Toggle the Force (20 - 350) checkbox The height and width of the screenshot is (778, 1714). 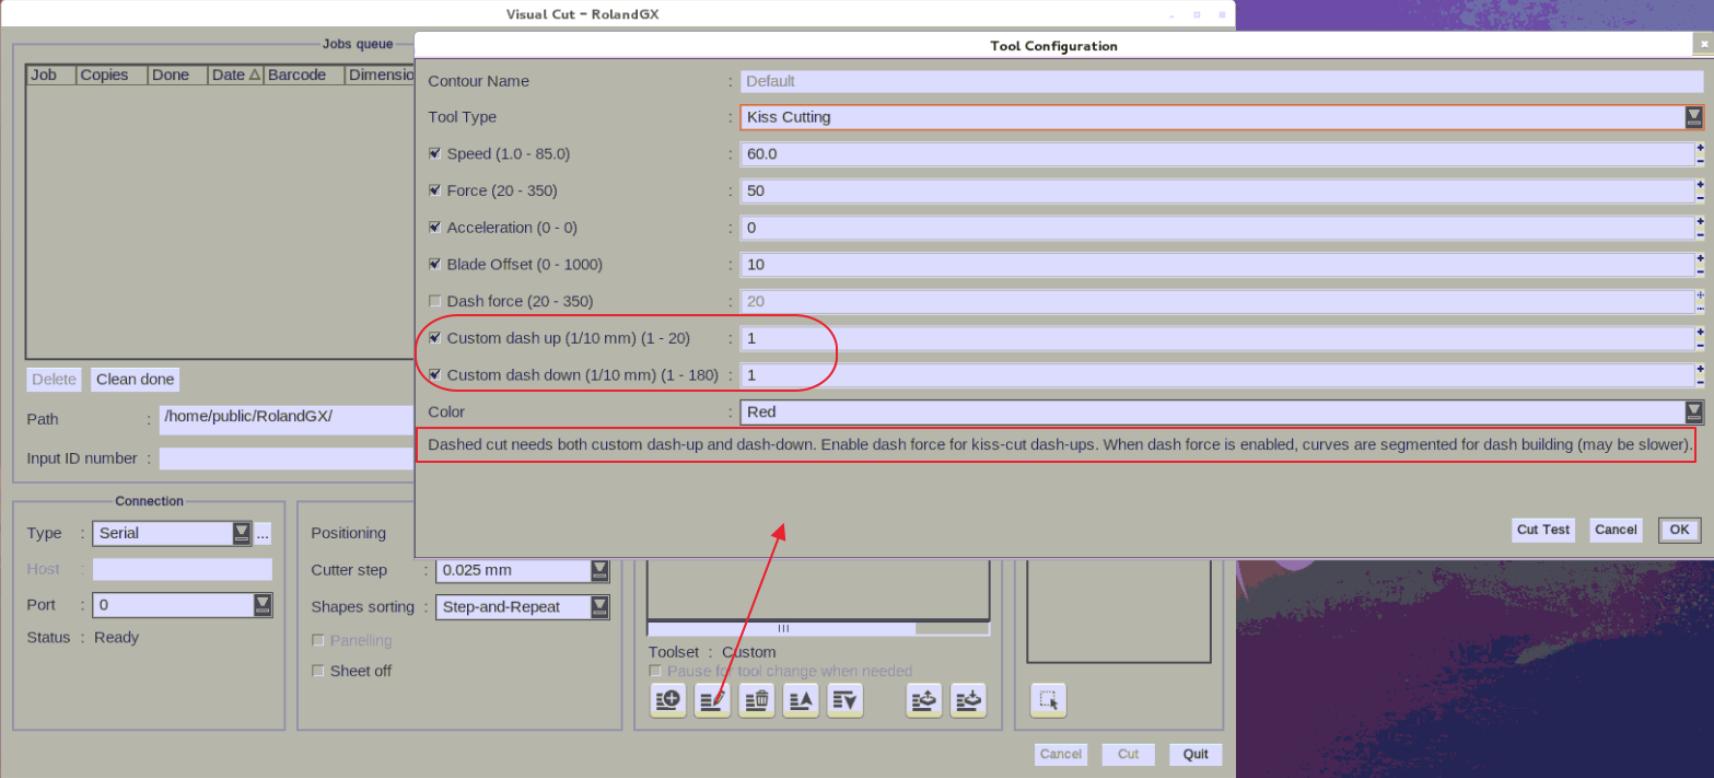coord(435,191)
